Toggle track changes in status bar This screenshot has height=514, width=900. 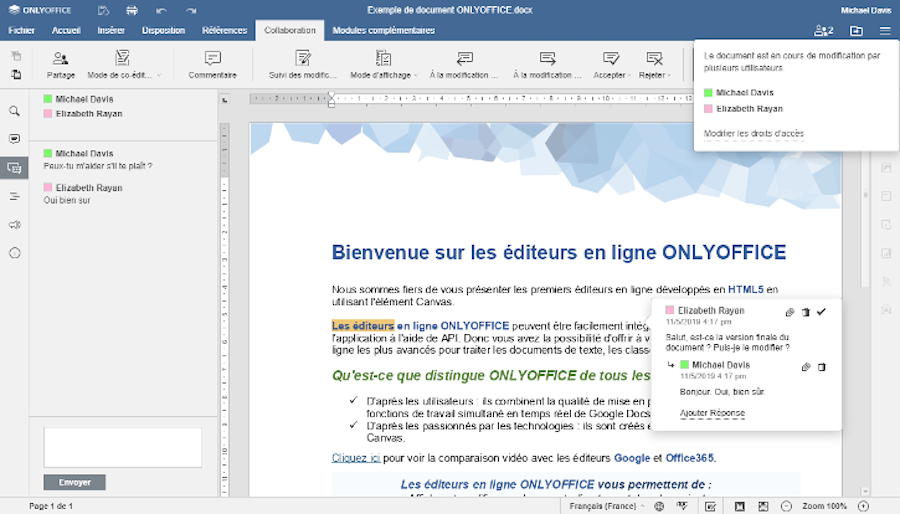(710, 506)
